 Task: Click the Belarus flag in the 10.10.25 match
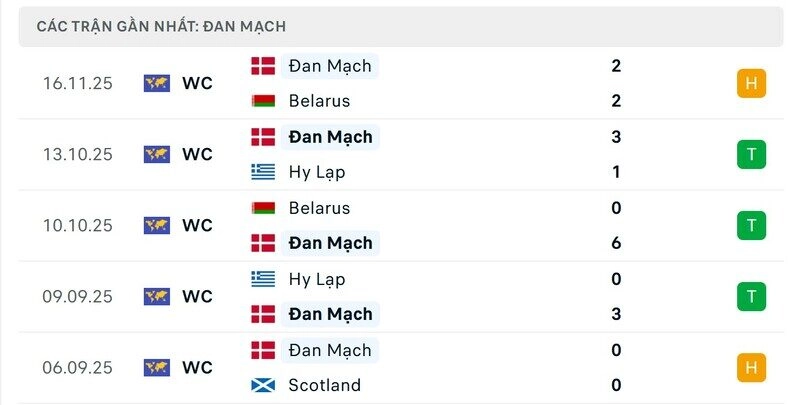point(263,208)
